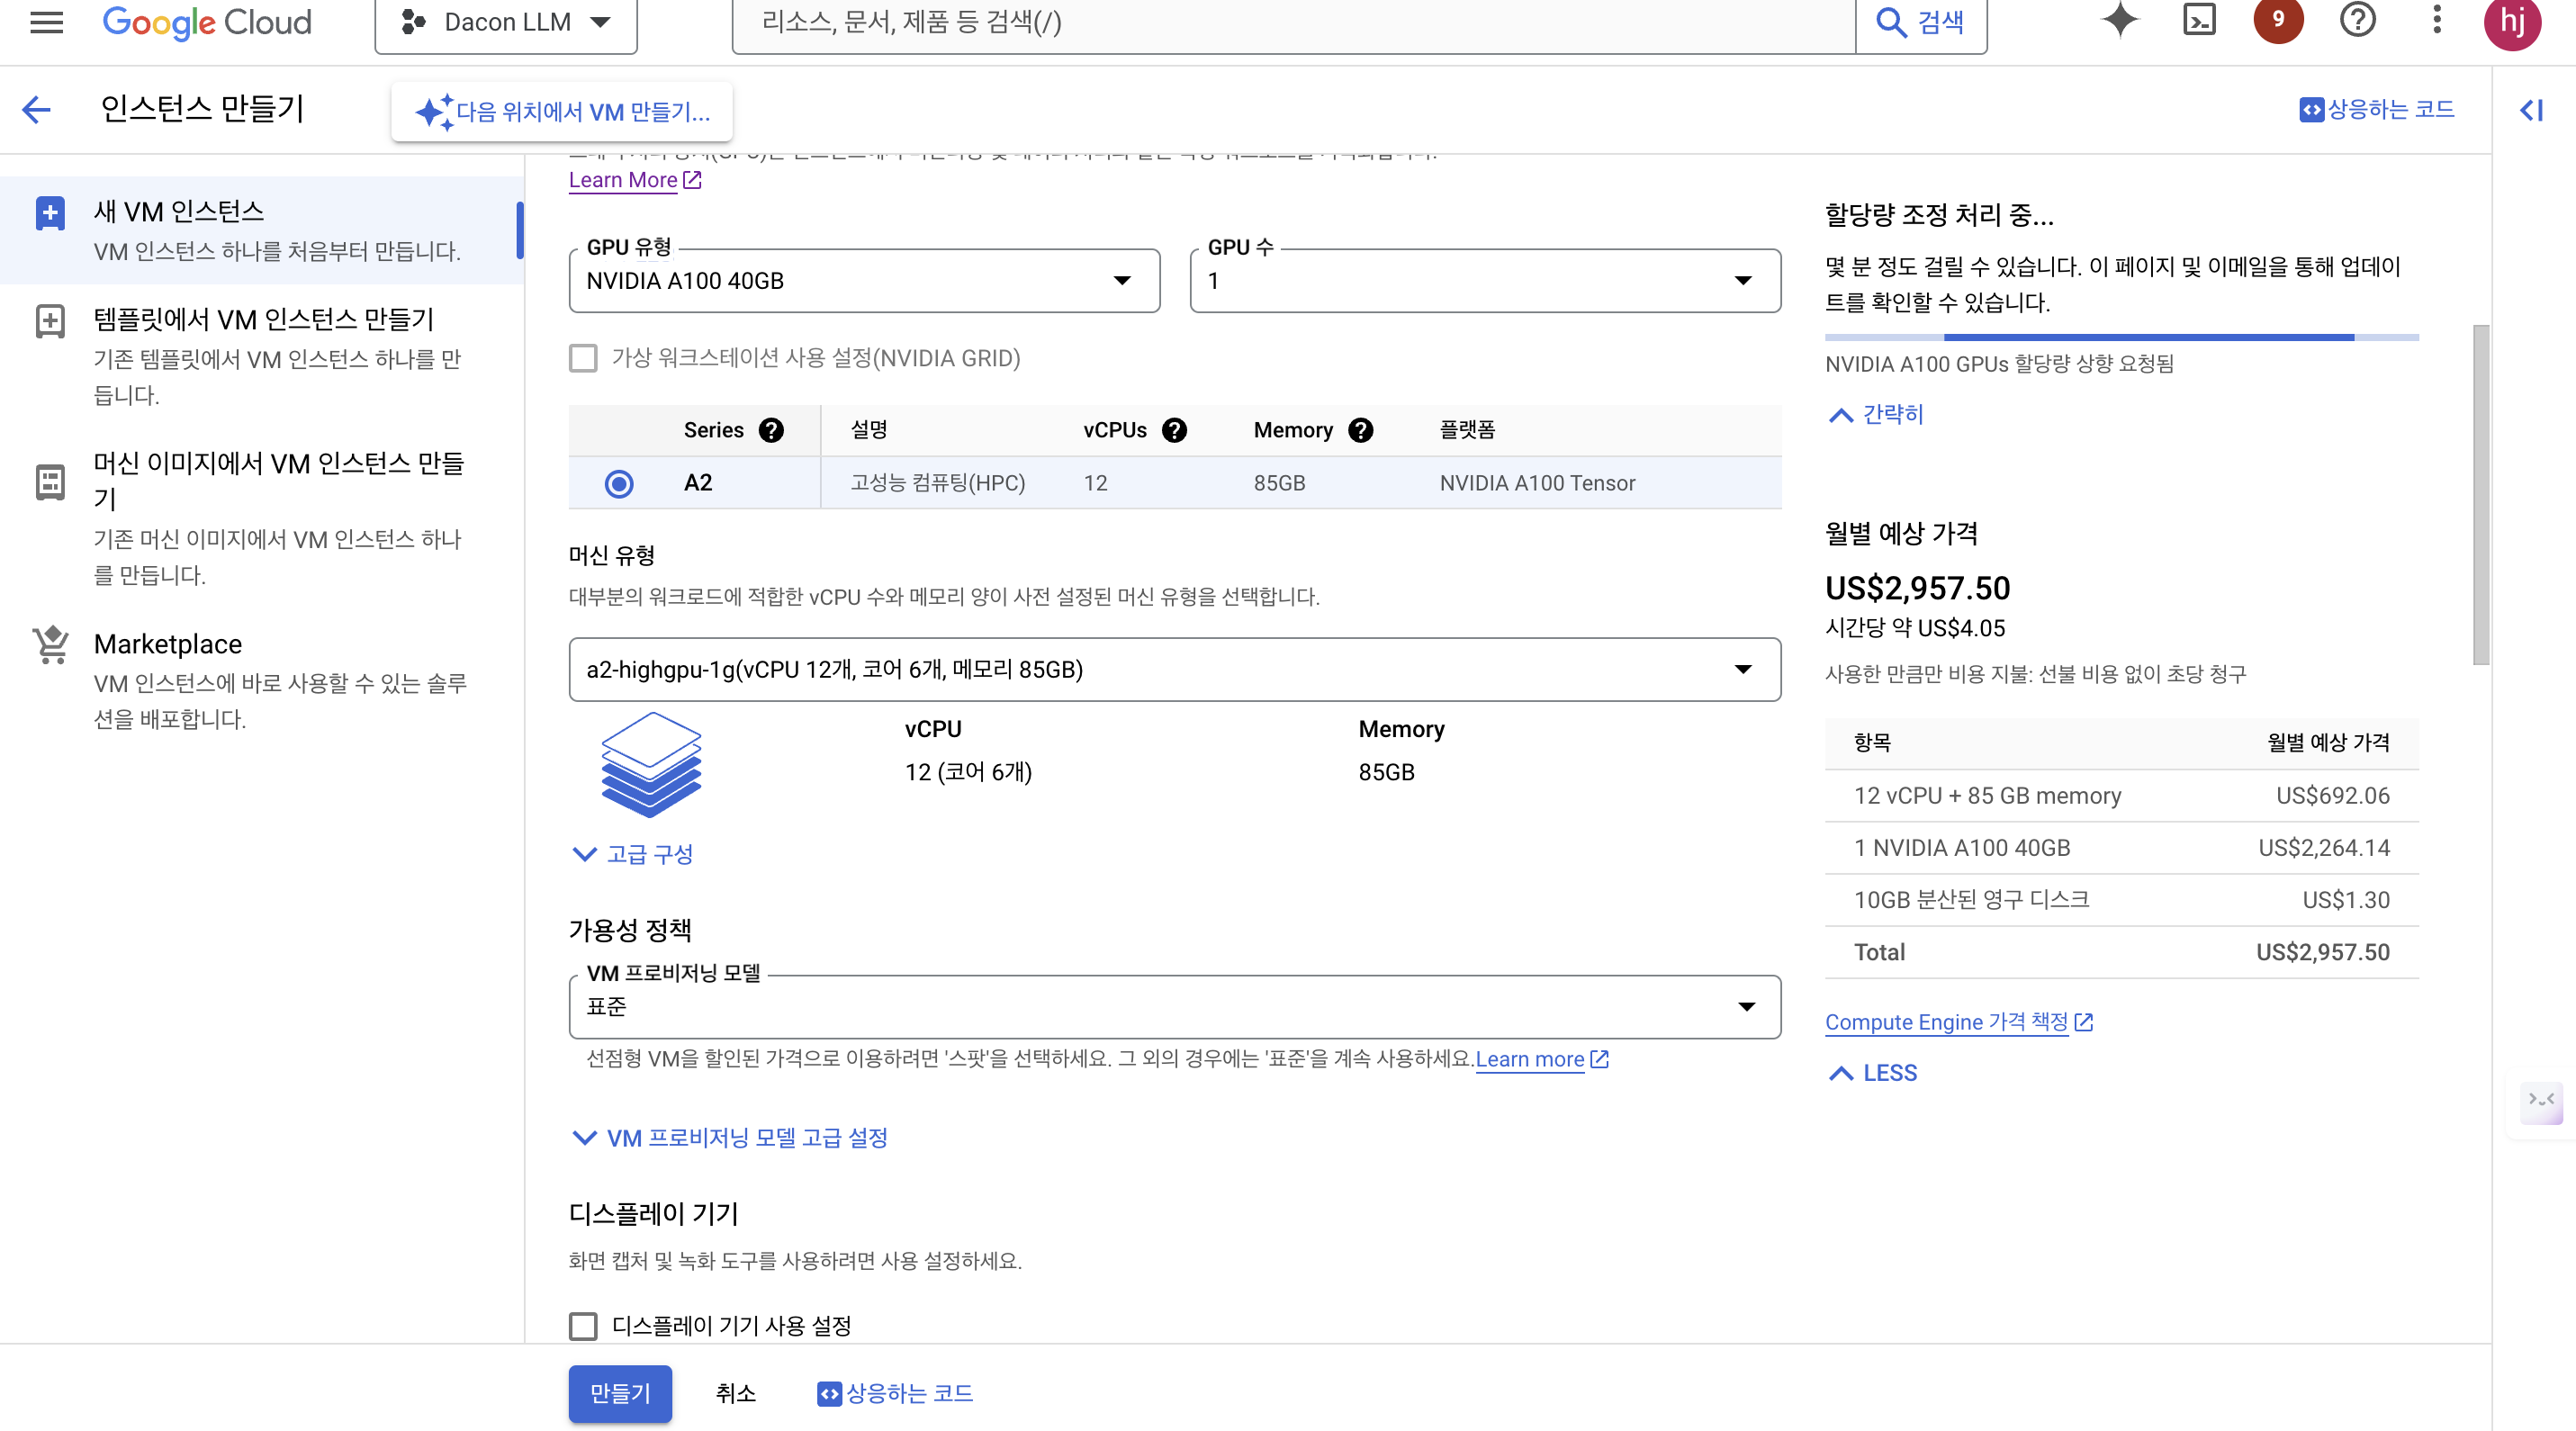Click the 12 vCPU + 85 GB memory row

(2121, 796)
